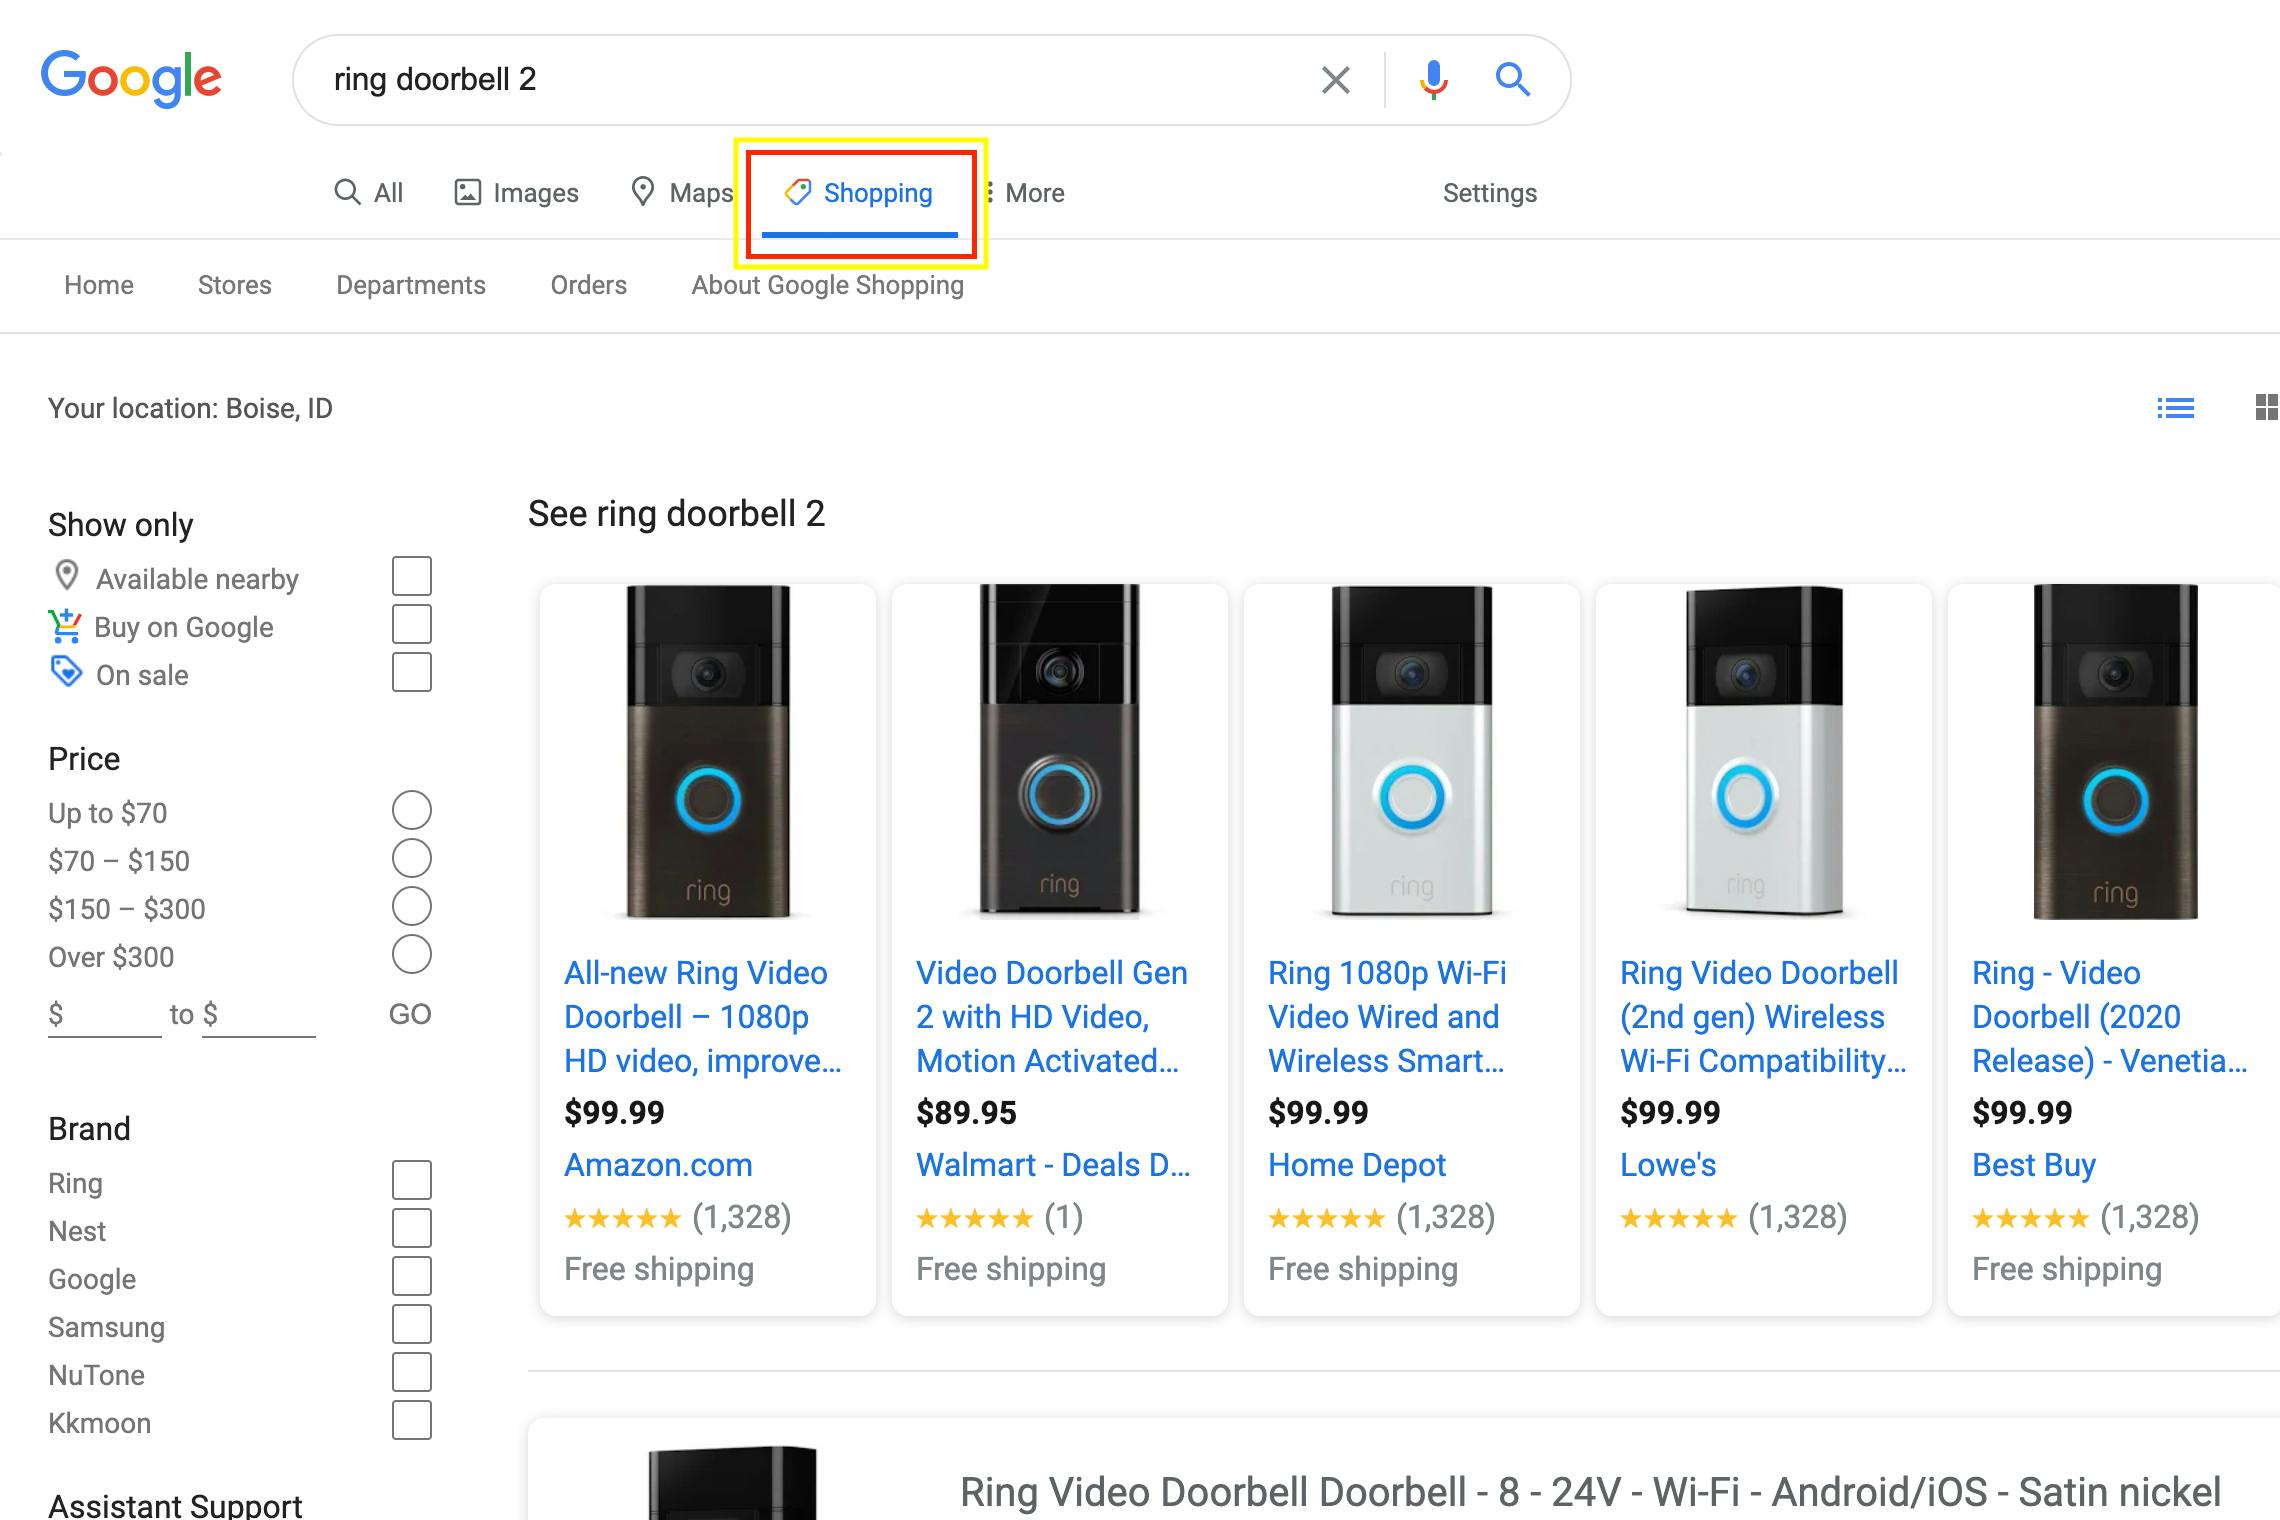Screen dimensions: 2280x1520
Task: Select $150 – $300 price option
Action: click(412, 907)
